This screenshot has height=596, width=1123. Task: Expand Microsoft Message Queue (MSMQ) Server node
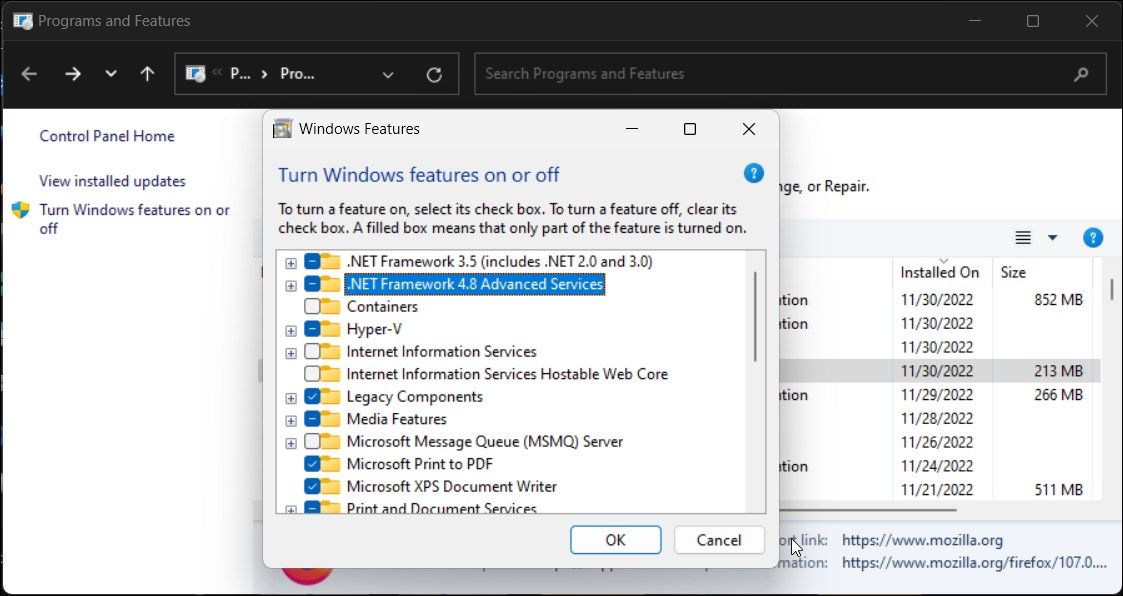pos(291,443)
